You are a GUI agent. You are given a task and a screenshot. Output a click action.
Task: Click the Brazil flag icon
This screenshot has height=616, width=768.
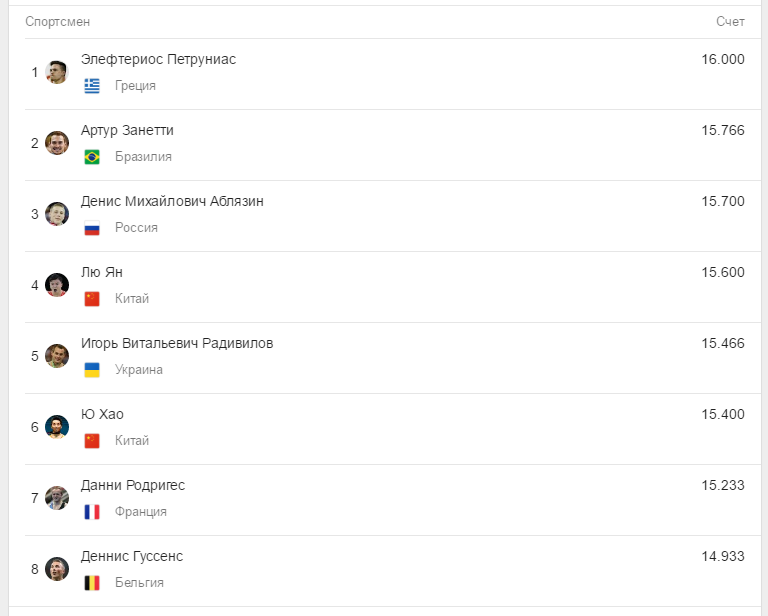92,157
